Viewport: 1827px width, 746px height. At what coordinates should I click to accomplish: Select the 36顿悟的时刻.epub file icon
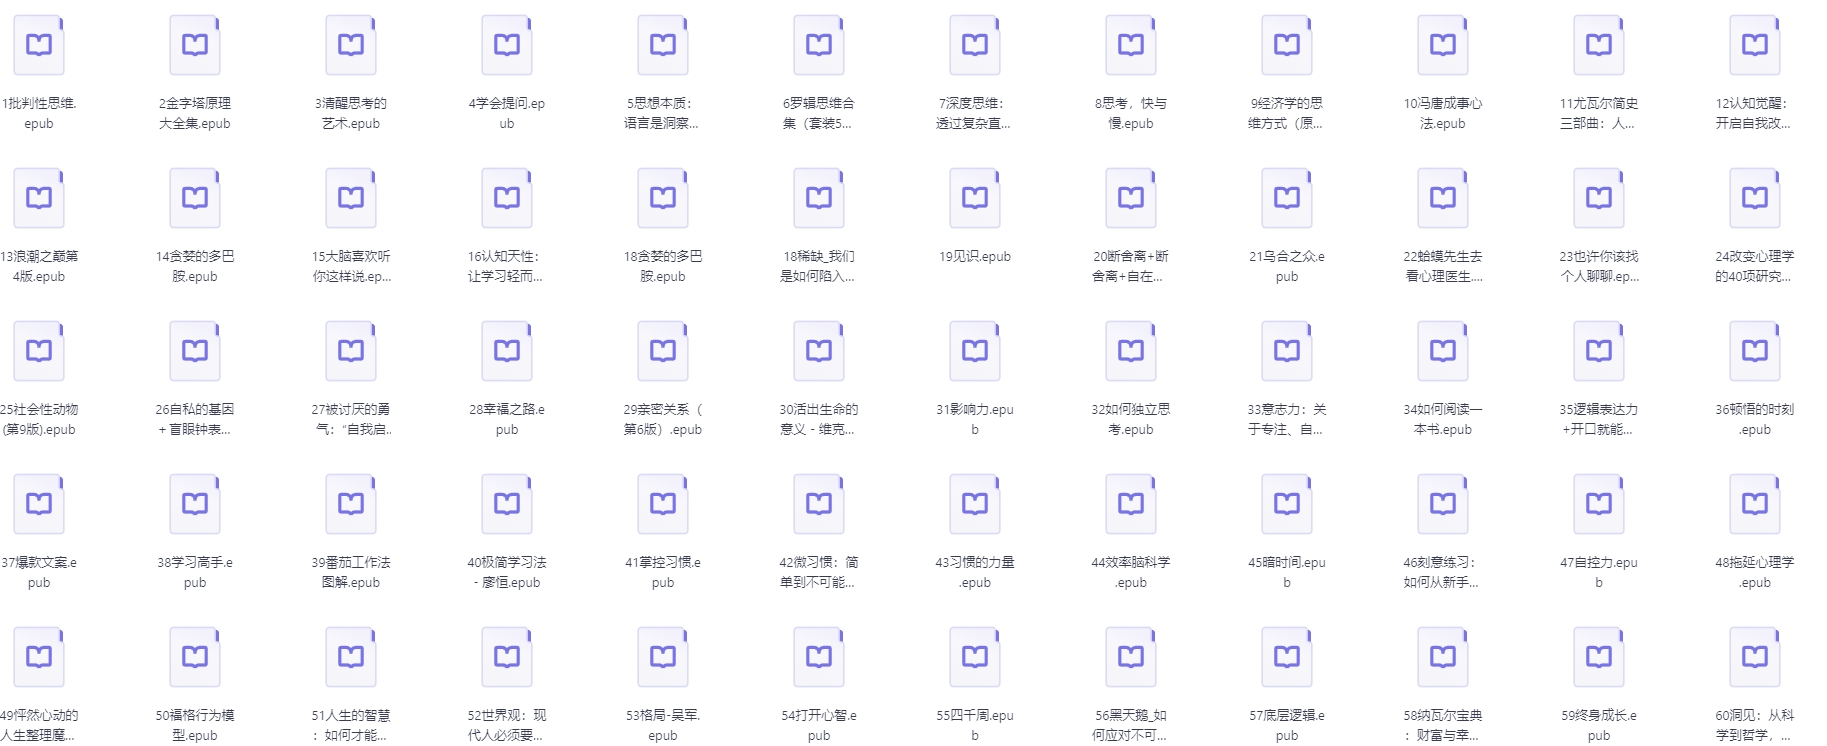click(x=1755, y=351)
